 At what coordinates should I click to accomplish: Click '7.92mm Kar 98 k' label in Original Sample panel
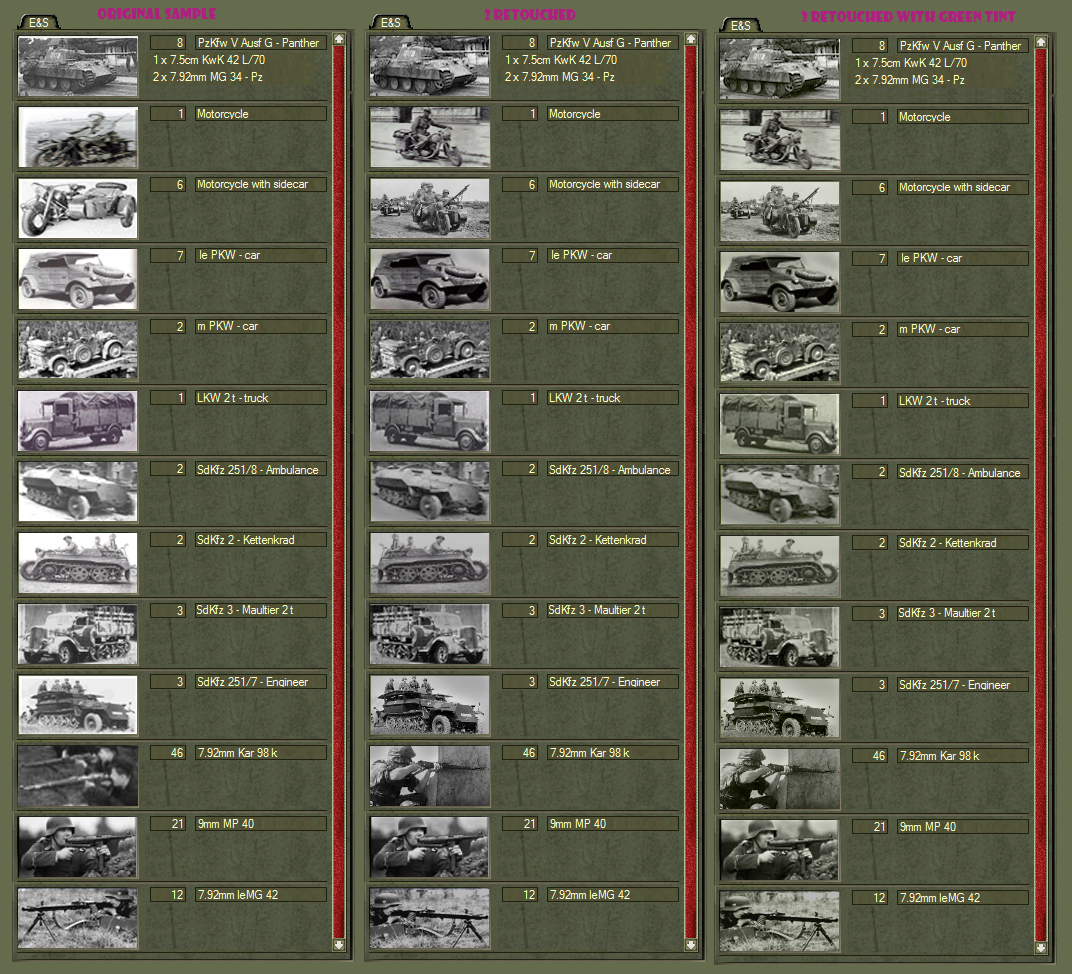[260, 753]
